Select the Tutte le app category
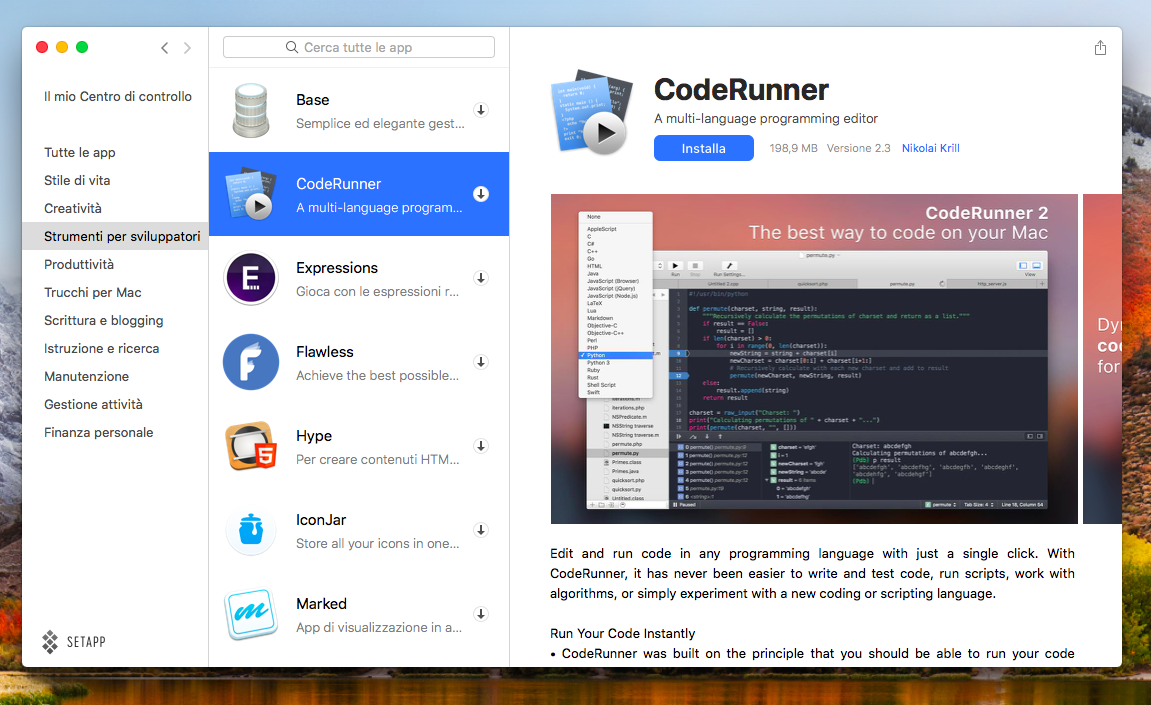The image size is (1151, 705). 80,153
